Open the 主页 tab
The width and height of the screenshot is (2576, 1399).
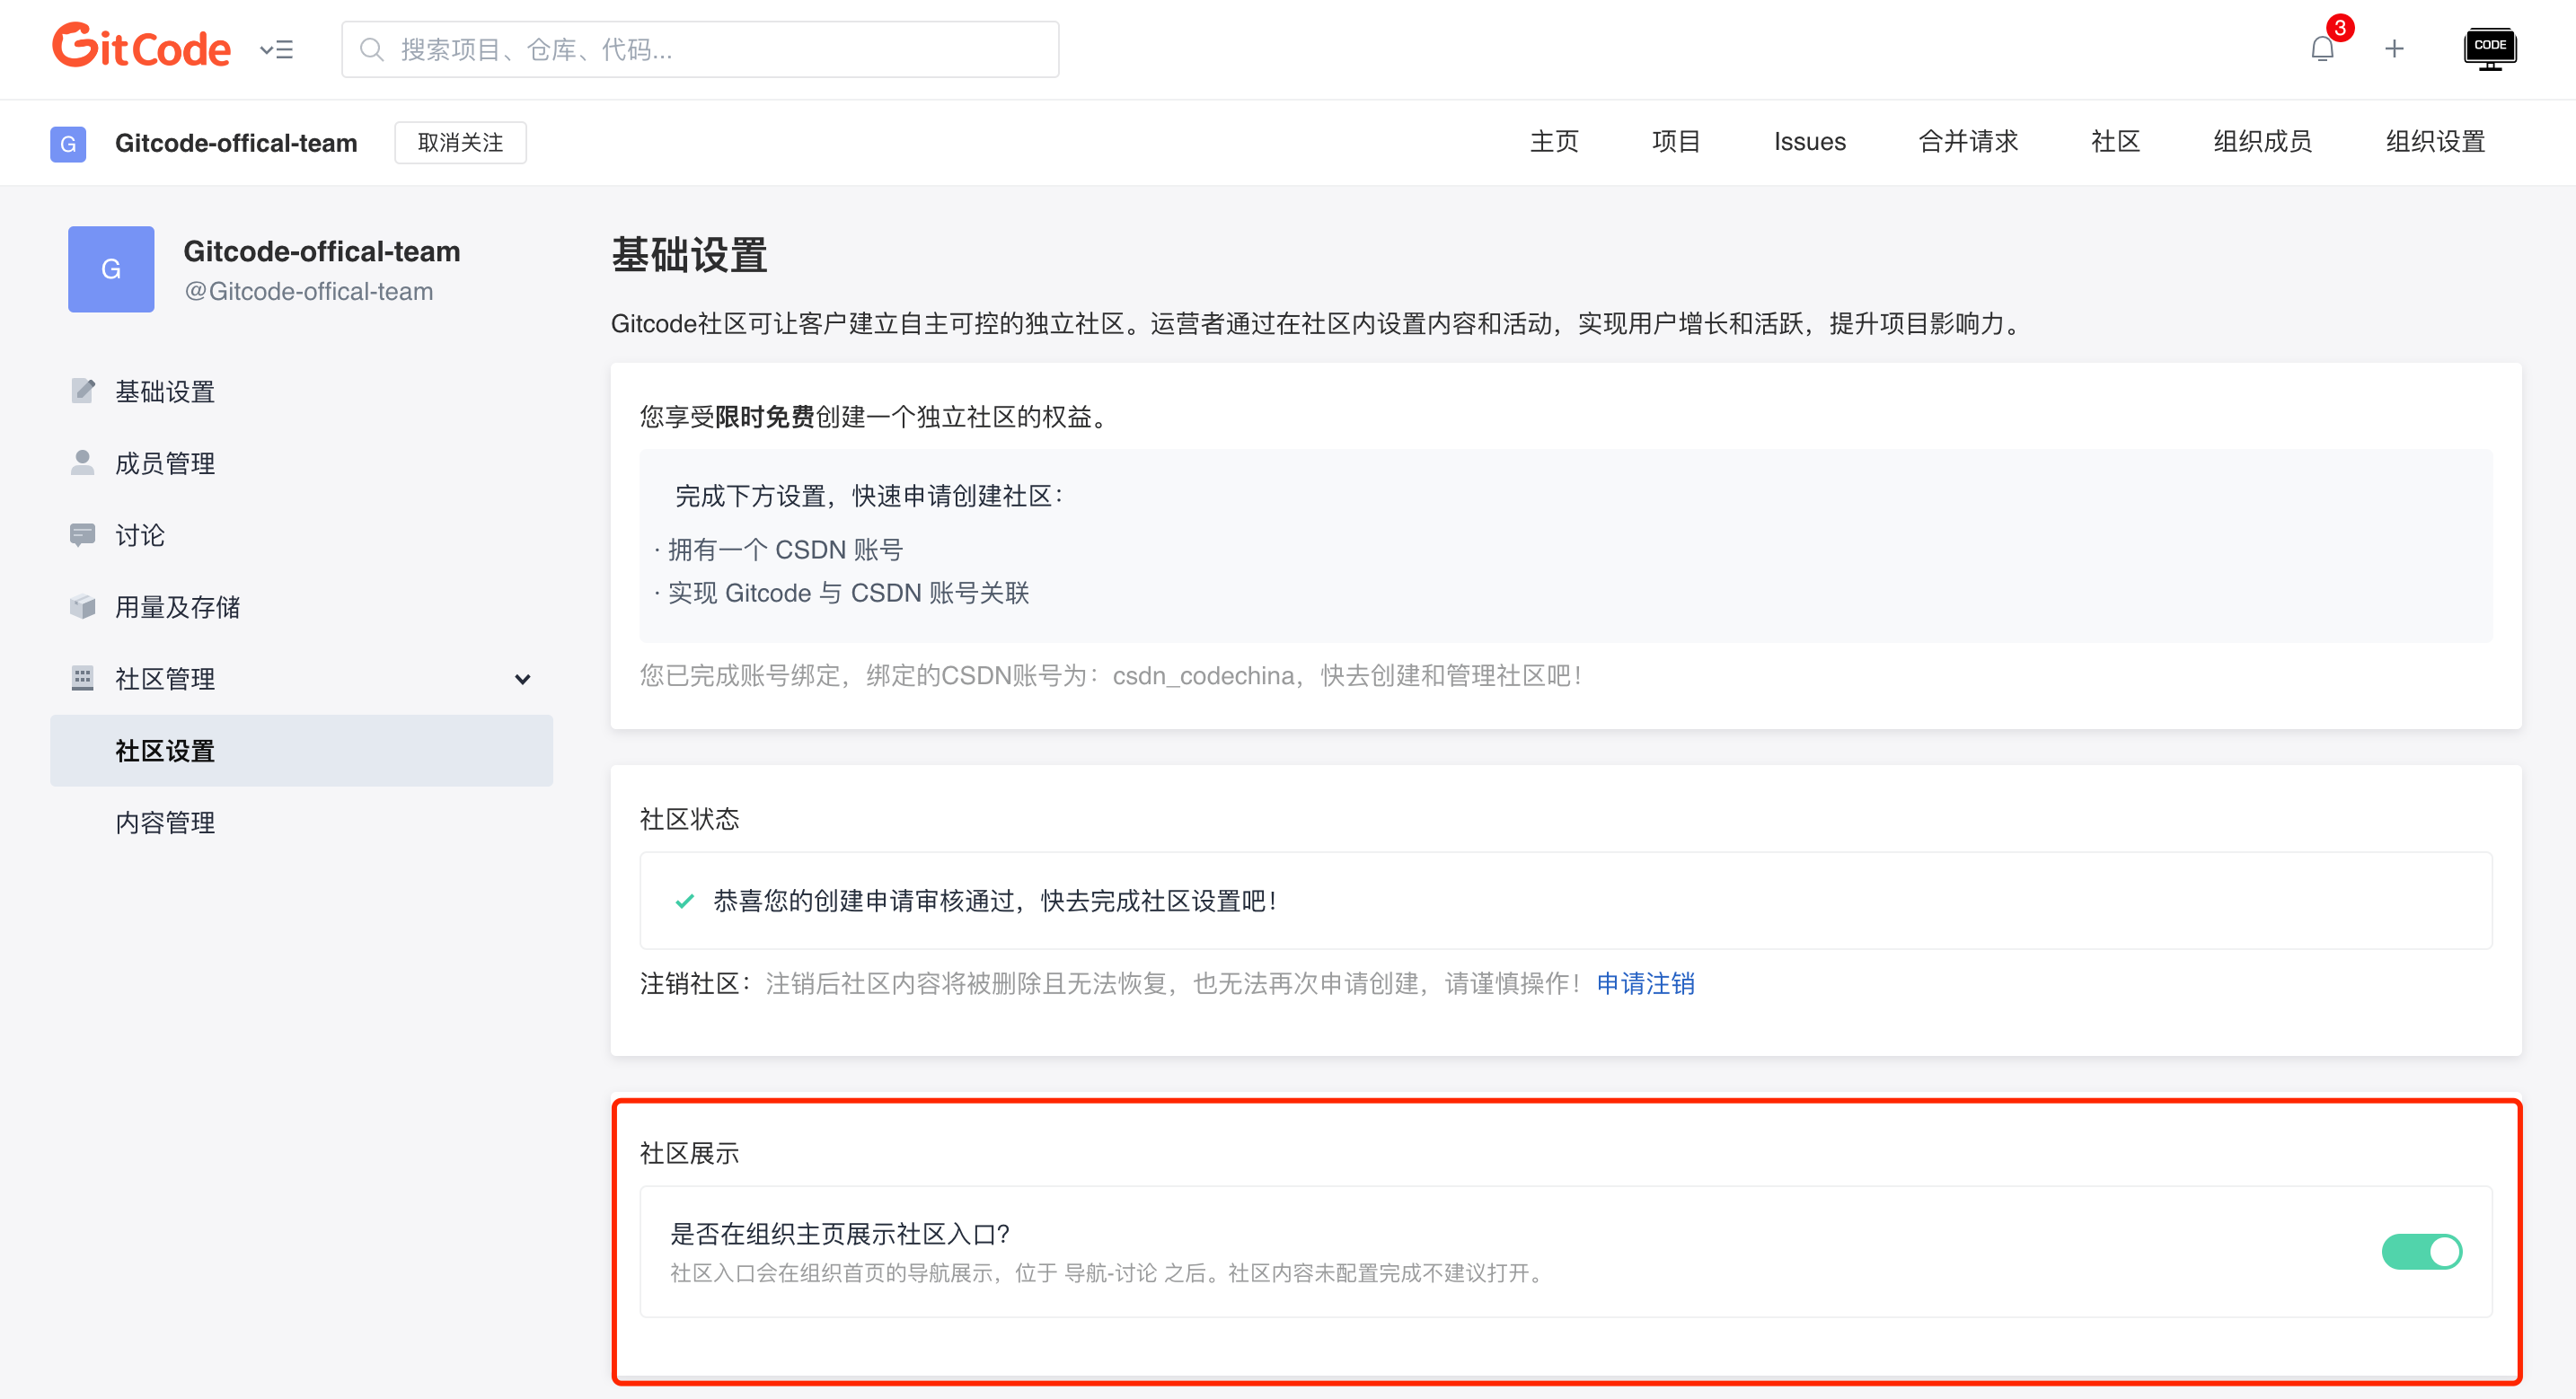[x=1554, y=142]
